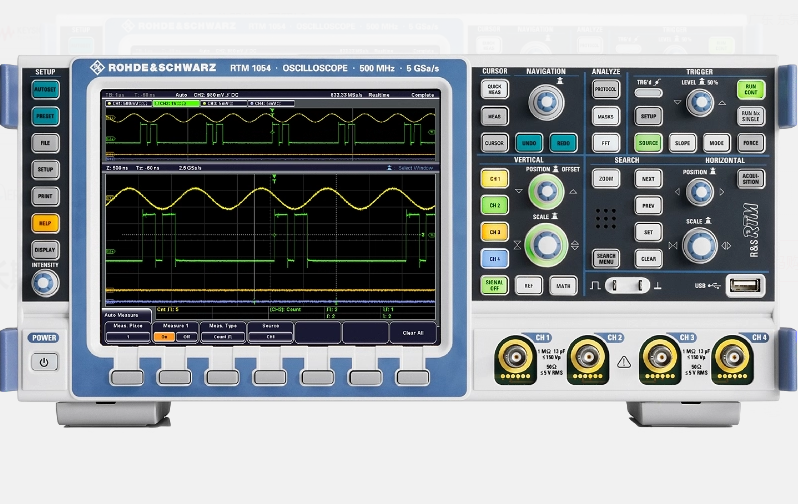Open the Meas. Type on-screen selector

click(x=223, y=331)
